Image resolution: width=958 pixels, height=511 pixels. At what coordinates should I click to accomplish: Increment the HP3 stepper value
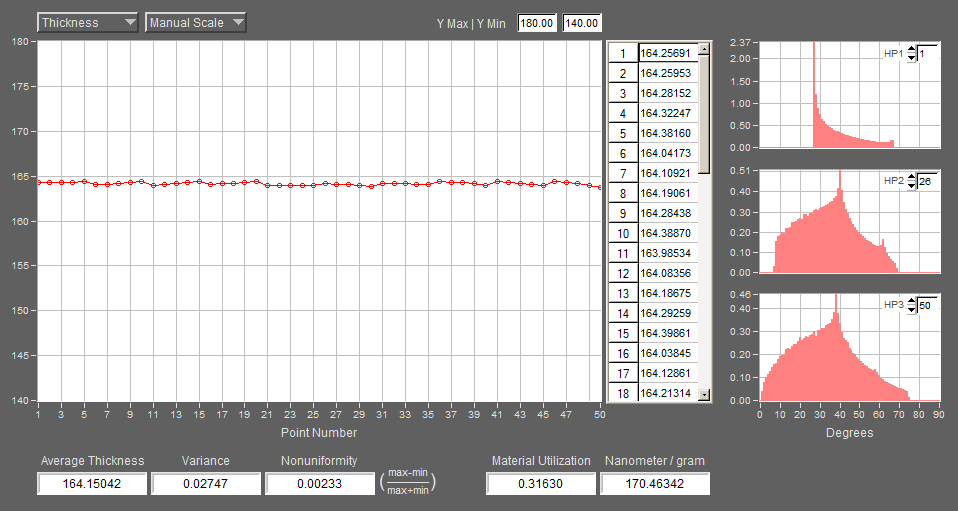pos(912,301)
